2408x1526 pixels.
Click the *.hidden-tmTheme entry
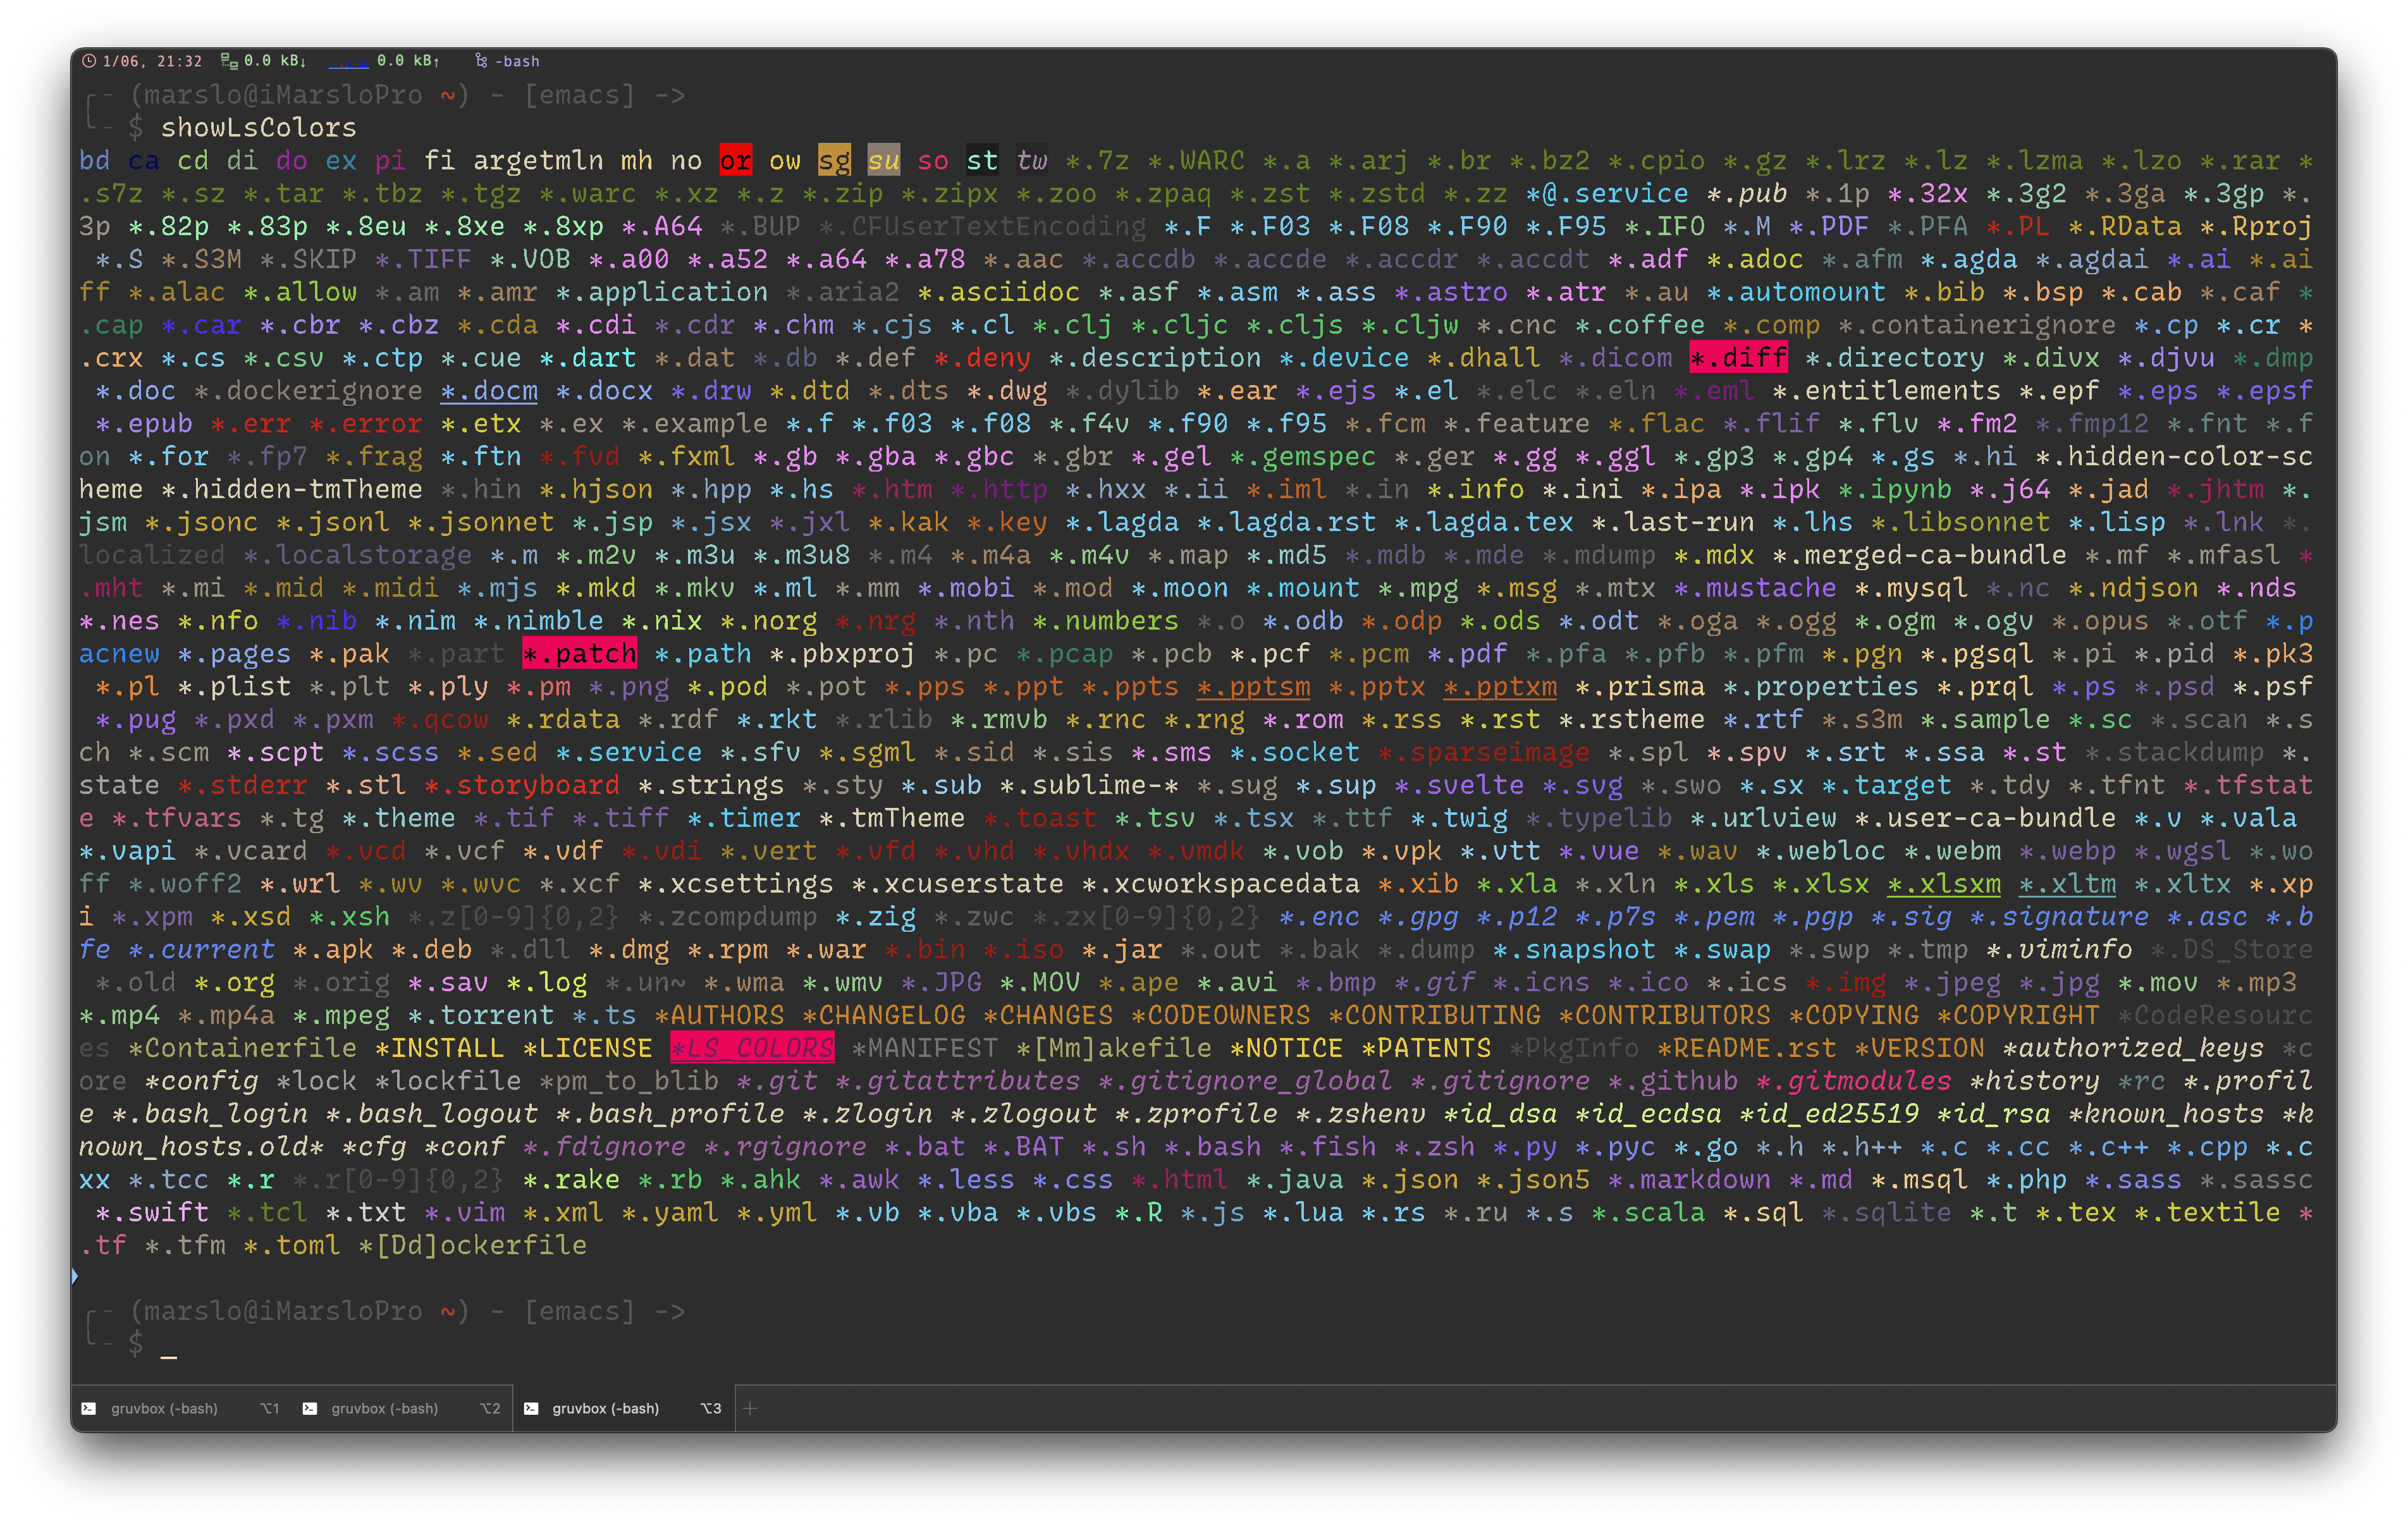[x=292, y=489]
